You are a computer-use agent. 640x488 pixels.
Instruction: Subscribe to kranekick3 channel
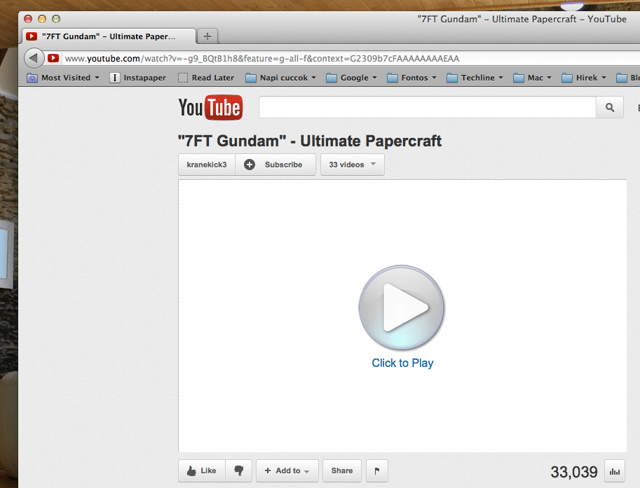pos(276,164)
